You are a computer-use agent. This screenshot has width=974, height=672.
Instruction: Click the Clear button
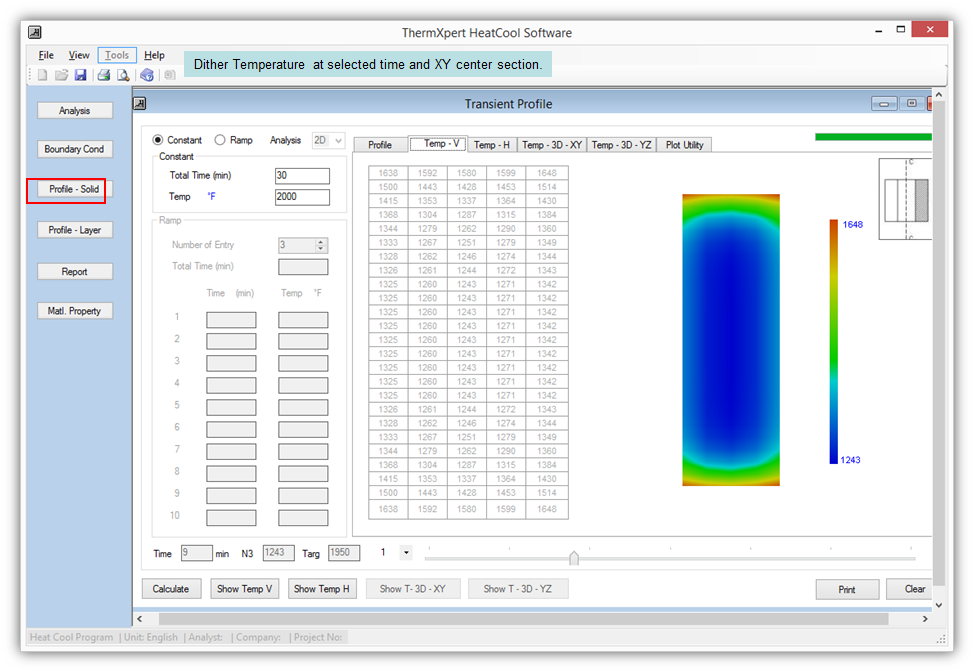click(911, 589)
